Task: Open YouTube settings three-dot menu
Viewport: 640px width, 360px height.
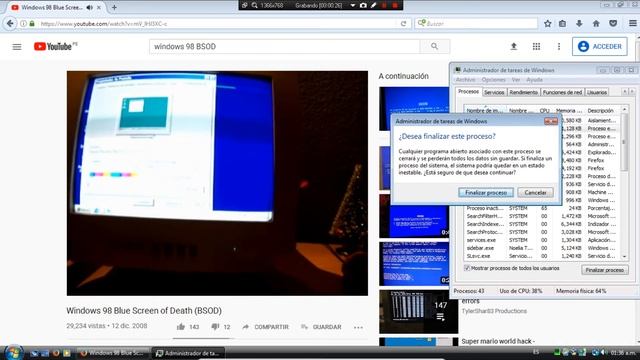Action: click(559, 47)
